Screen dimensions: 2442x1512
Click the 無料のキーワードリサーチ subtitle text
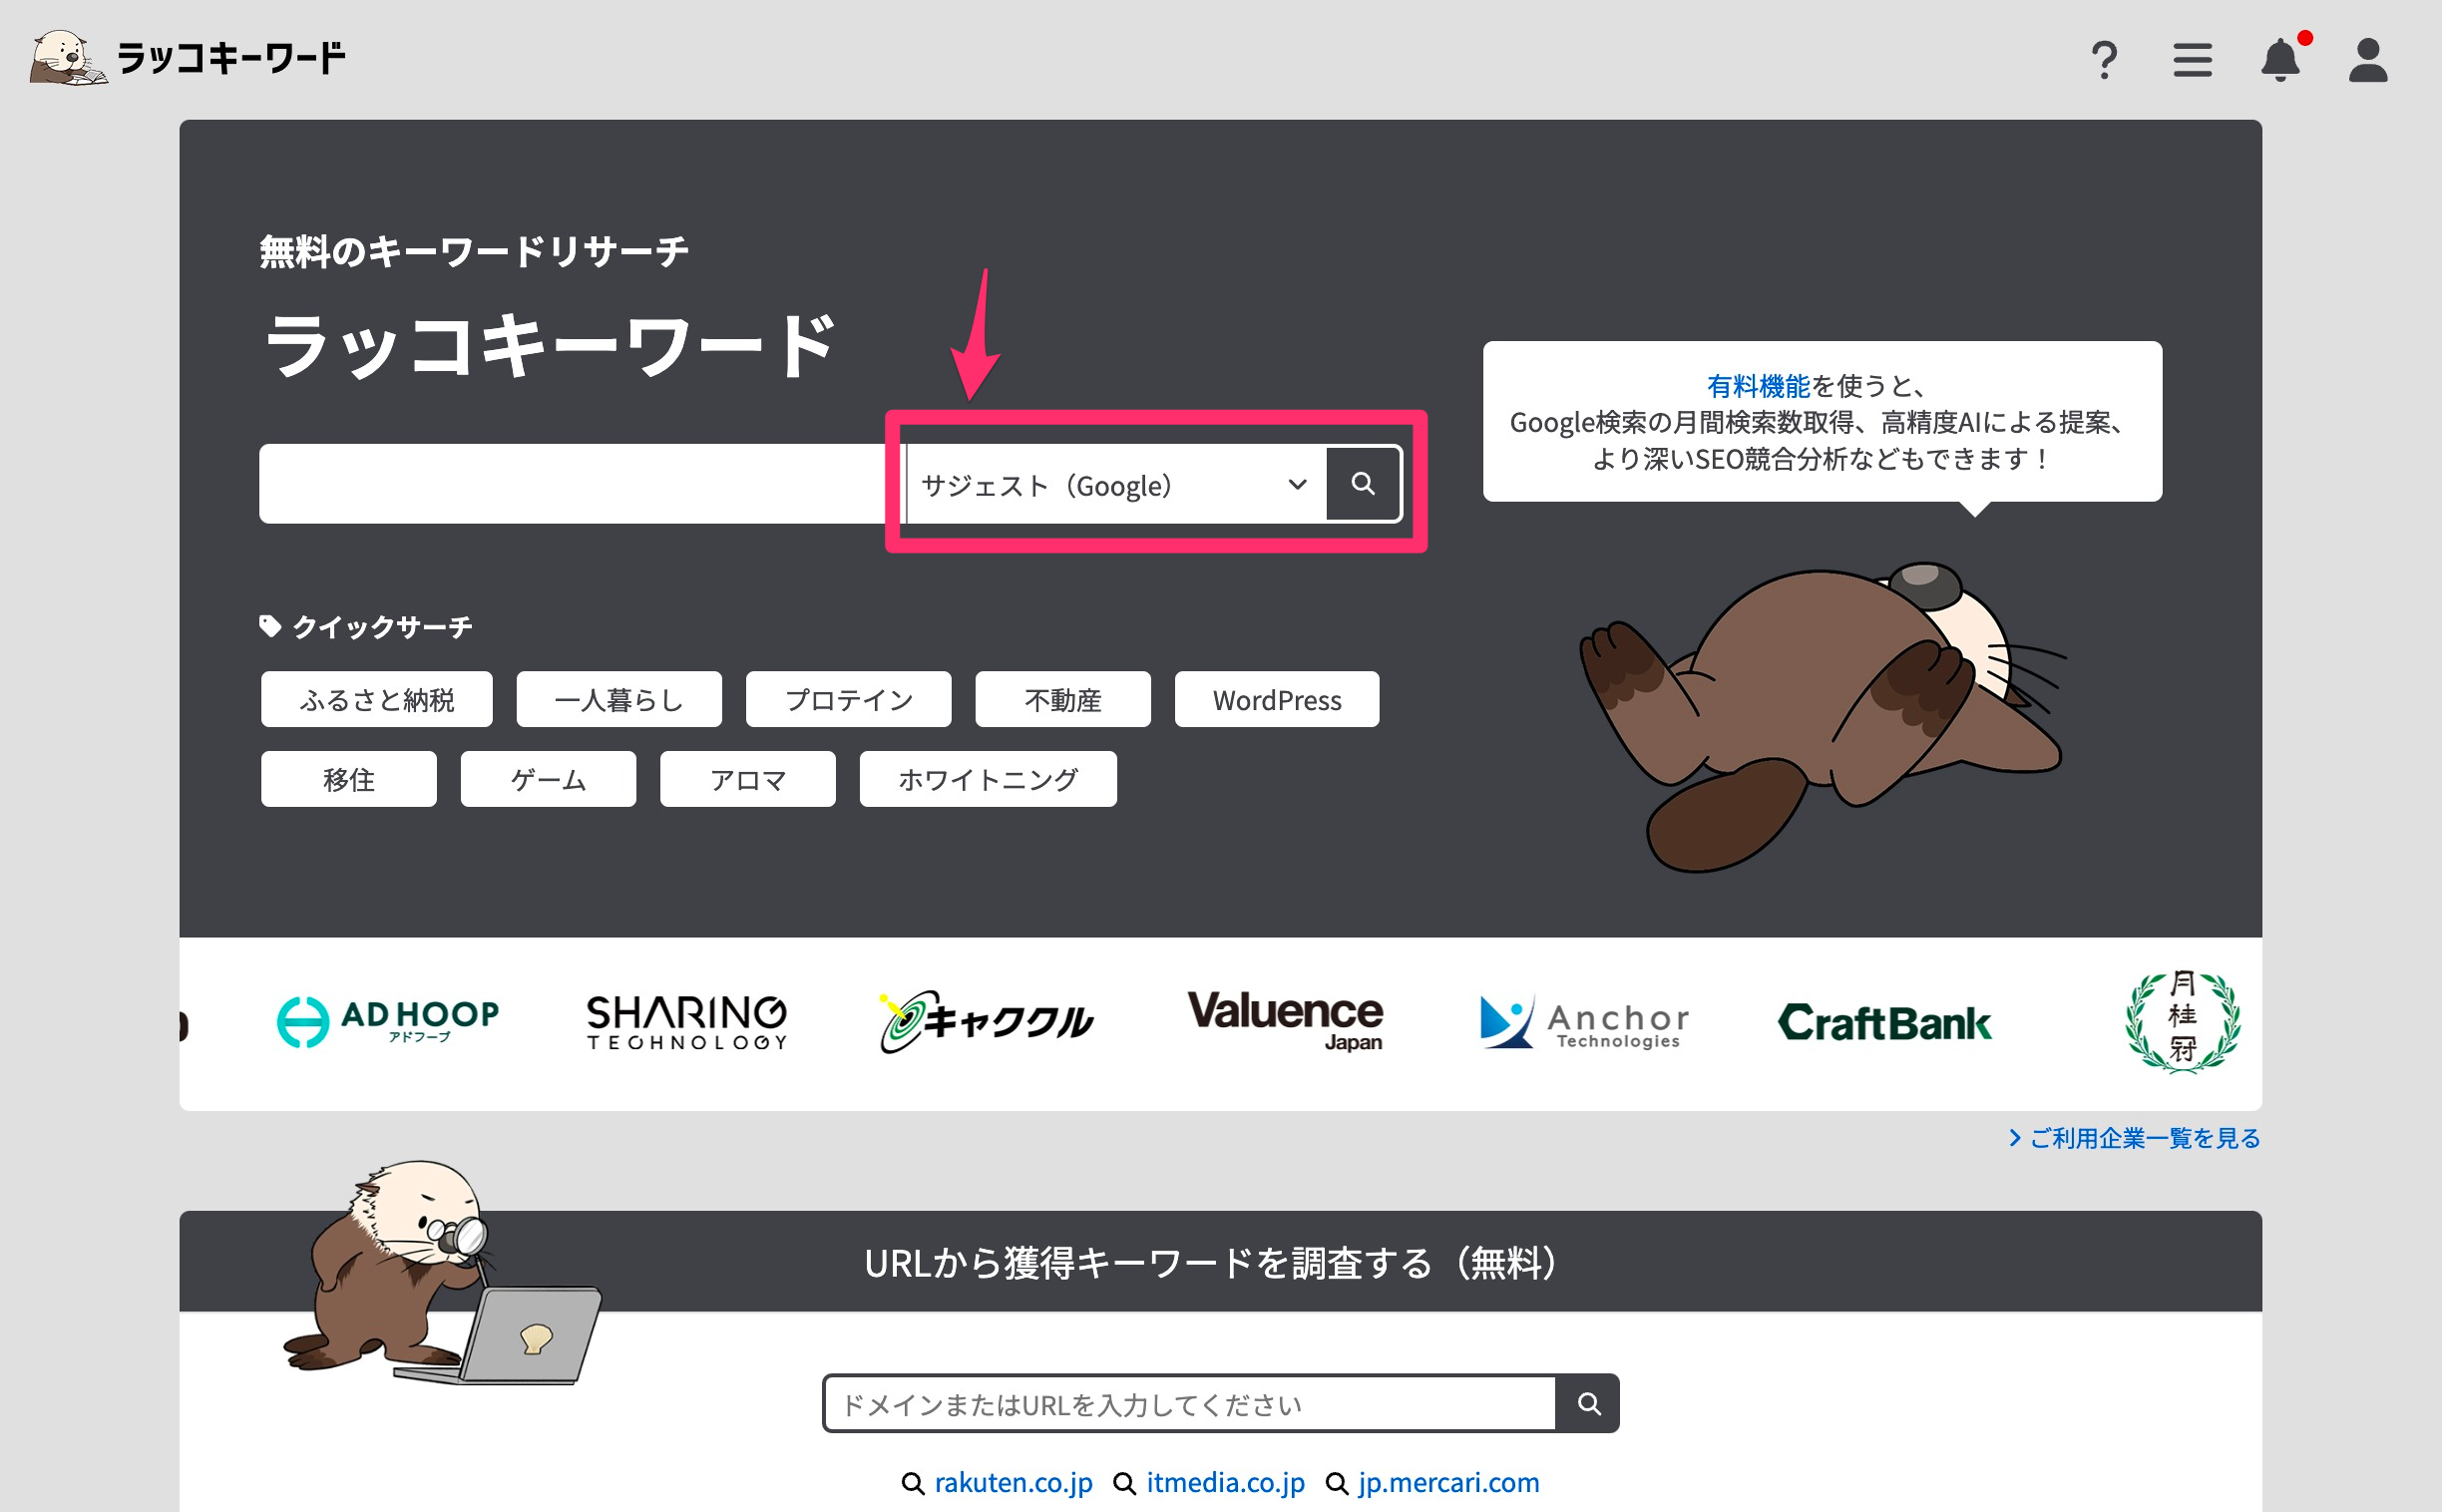click(474, 251)
